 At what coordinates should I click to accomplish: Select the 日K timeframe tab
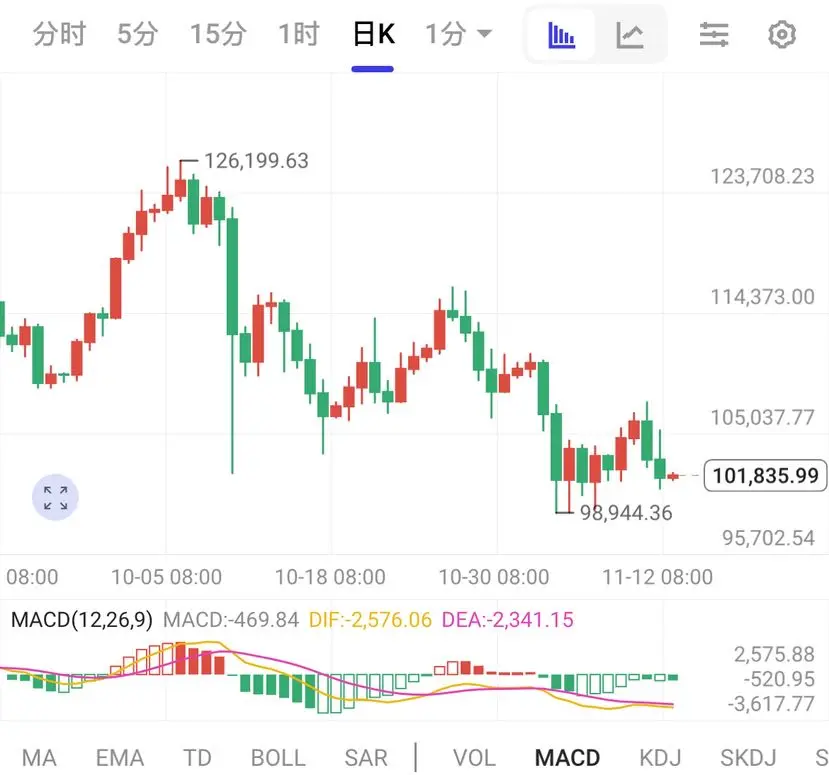(x=373, y=34)
